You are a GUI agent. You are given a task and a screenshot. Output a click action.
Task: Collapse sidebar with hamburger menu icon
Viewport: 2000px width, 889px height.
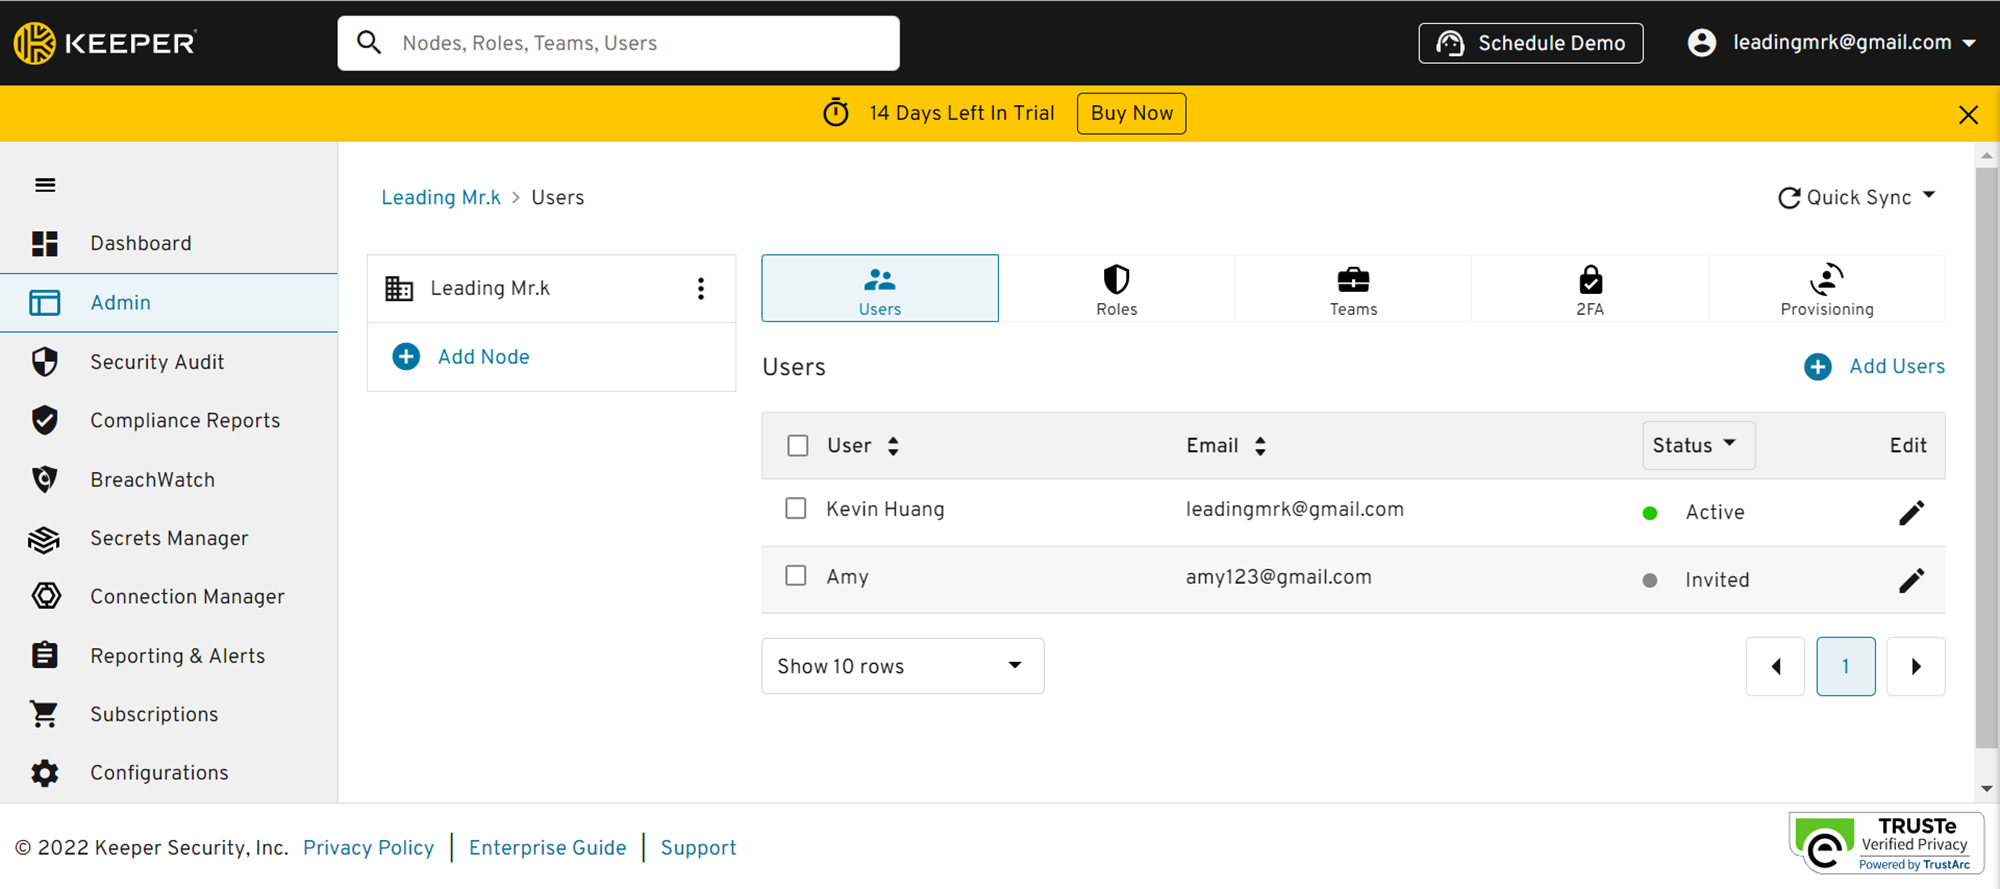pos(45,185)
